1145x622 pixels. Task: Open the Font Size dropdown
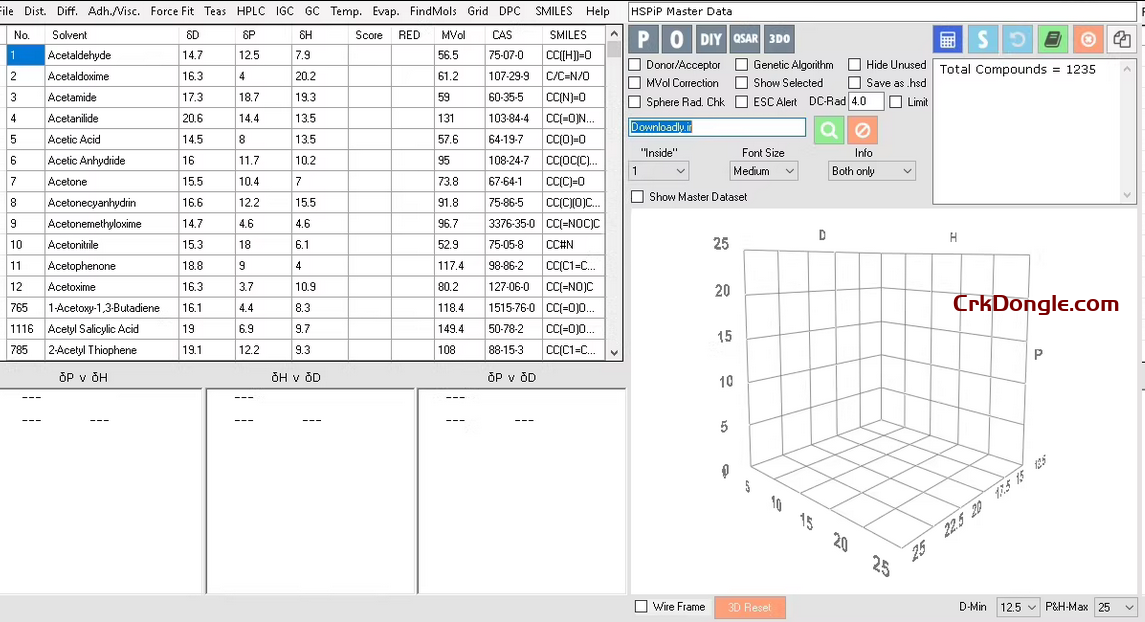point(763,170)
